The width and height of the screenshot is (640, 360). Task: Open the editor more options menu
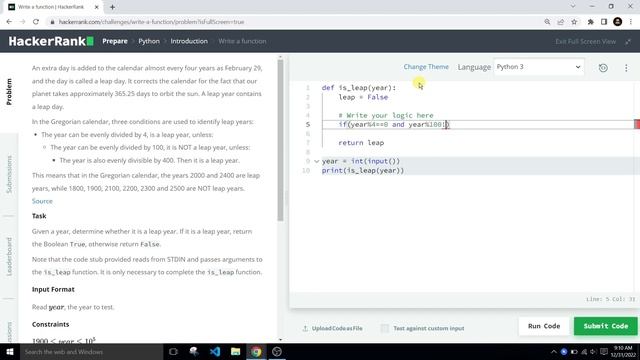pyautogui.click(x=626, y=68)
